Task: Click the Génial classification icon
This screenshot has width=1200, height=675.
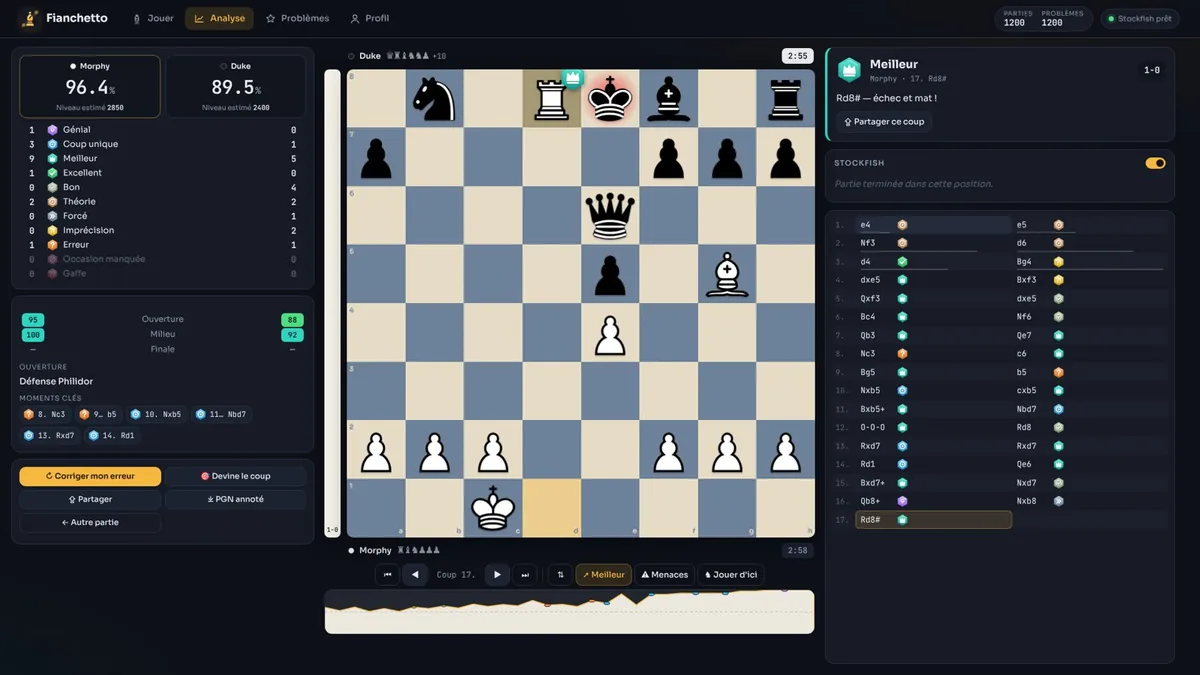Action: coord(52,130)
